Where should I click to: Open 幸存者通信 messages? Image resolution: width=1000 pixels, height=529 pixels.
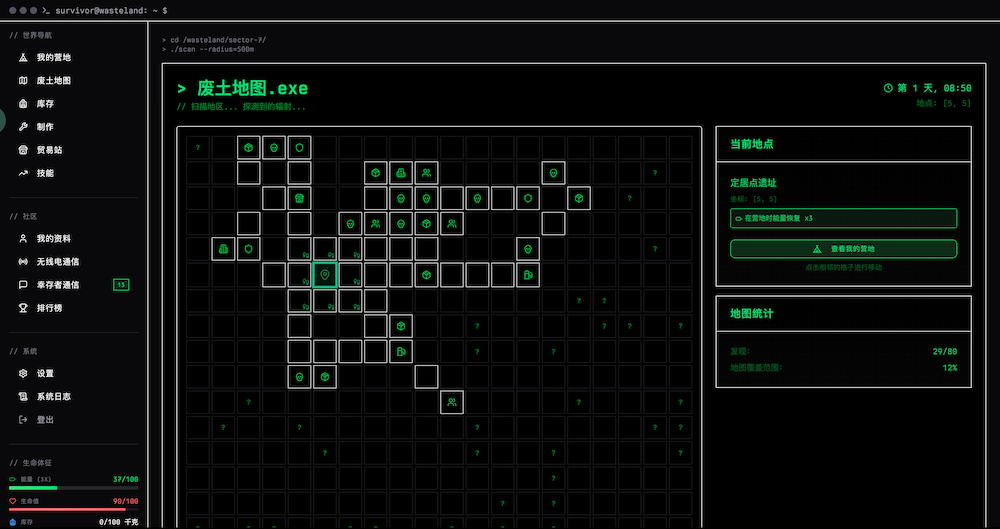pos(57,285)
